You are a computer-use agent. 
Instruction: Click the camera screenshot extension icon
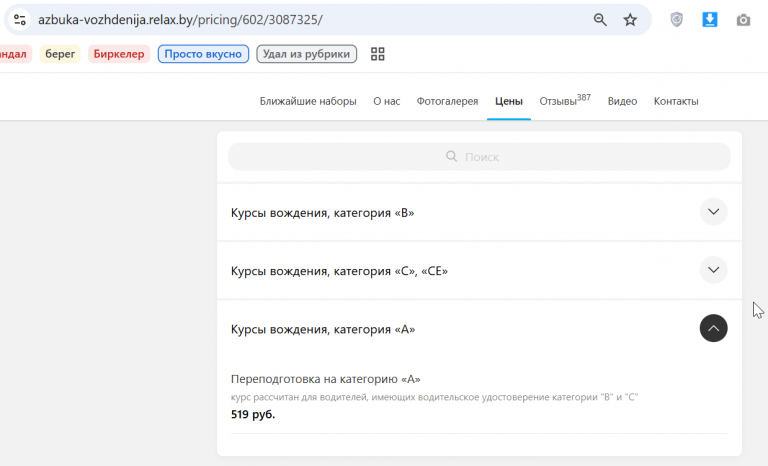[x=743, y=20]
